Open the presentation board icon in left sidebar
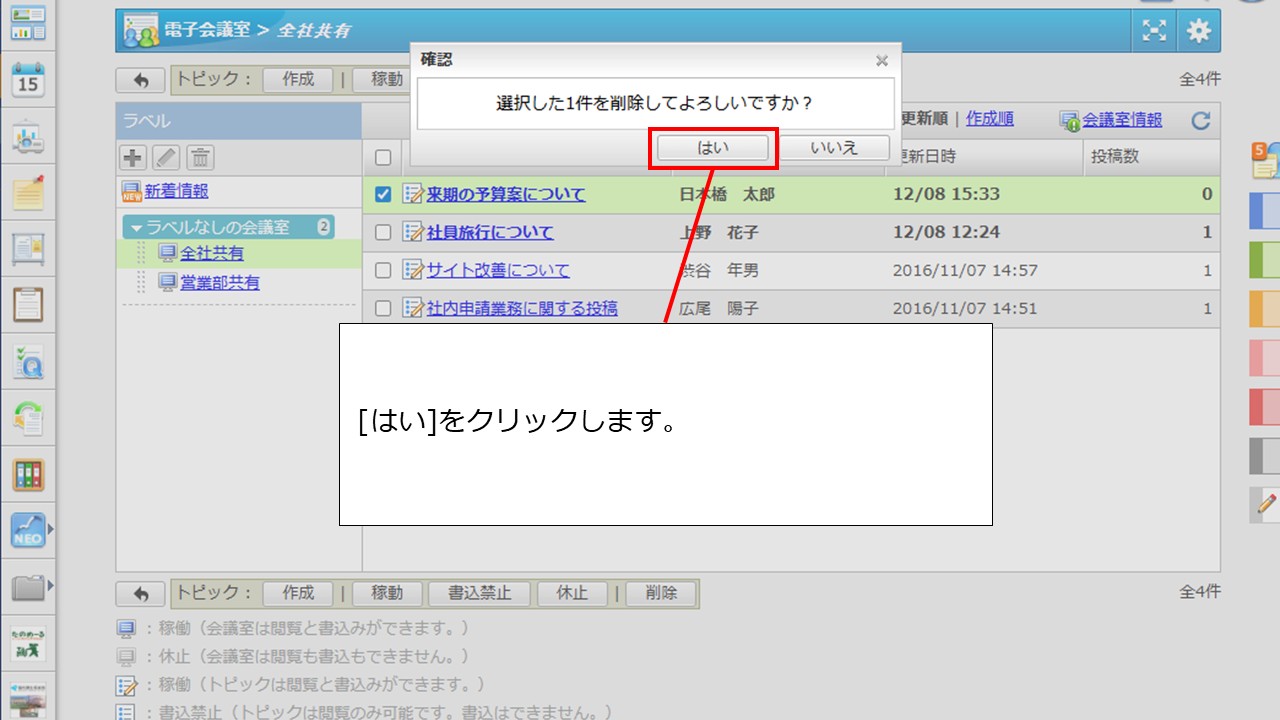This screenshot has height=720, width=1280. coord(28,136)
